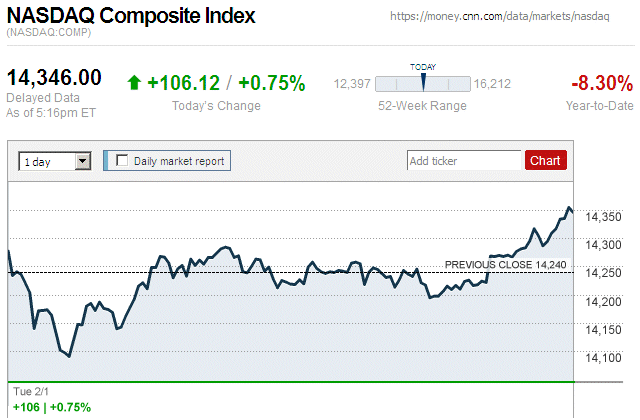
Task: Click the NASDAQ Composite Index title
Action: 132,16
